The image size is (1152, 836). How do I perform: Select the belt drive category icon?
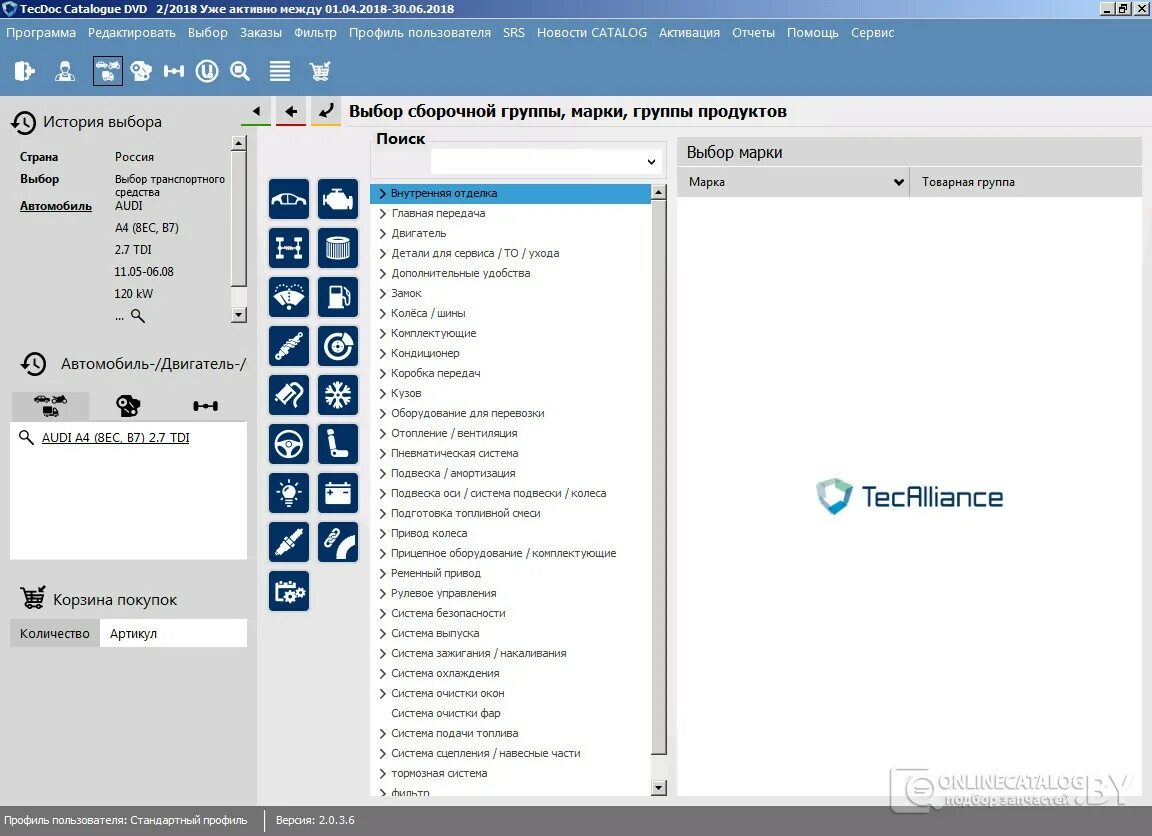338,542
